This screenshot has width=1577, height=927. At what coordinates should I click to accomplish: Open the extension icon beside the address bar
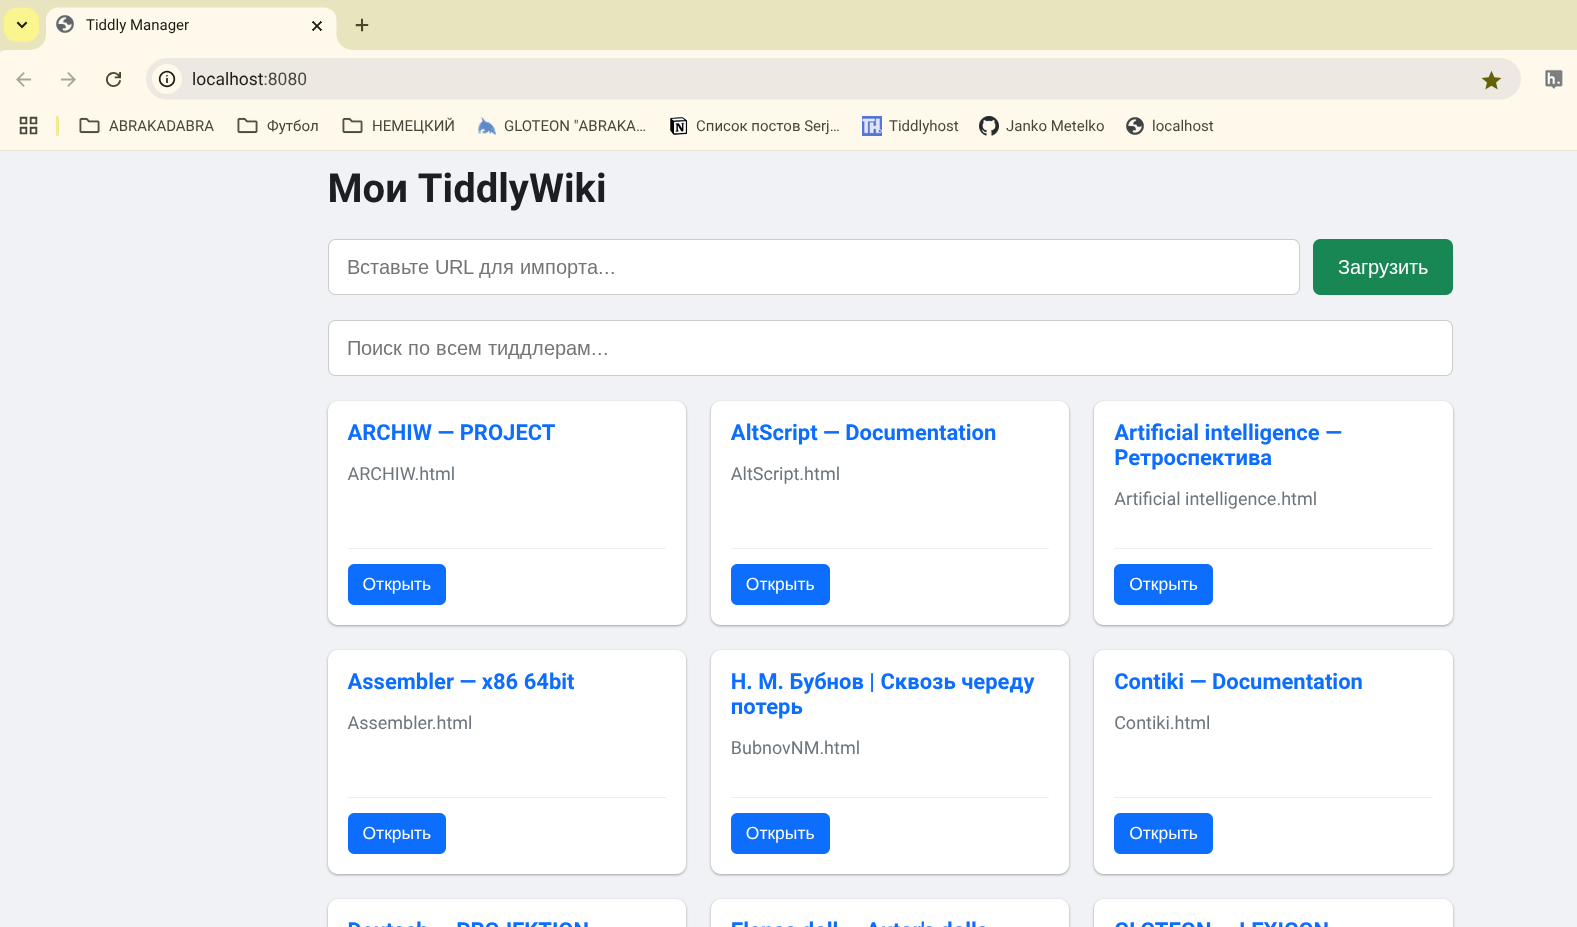(x=1553, y=79)
